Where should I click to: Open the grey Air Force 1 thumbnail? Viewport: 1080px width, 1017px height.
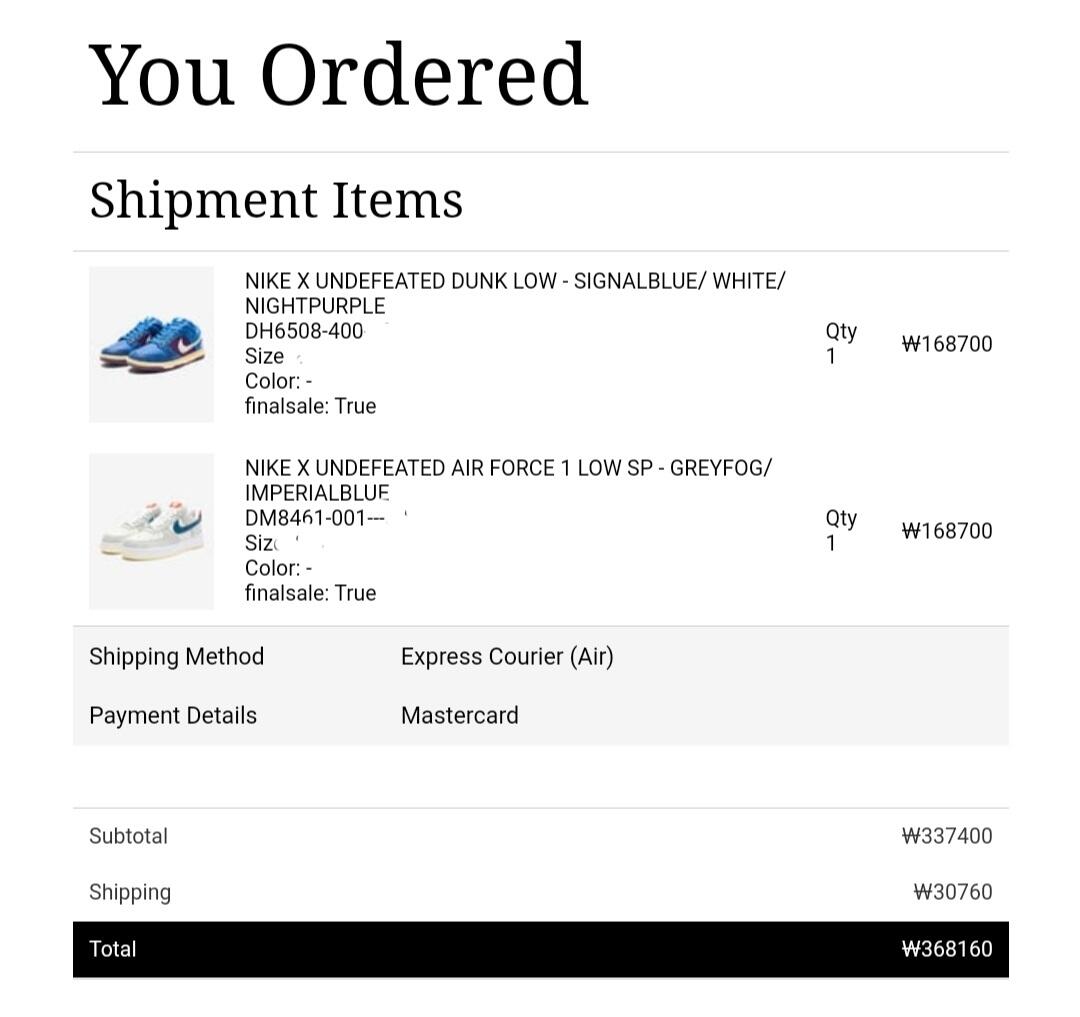click(x=151, y=531)
